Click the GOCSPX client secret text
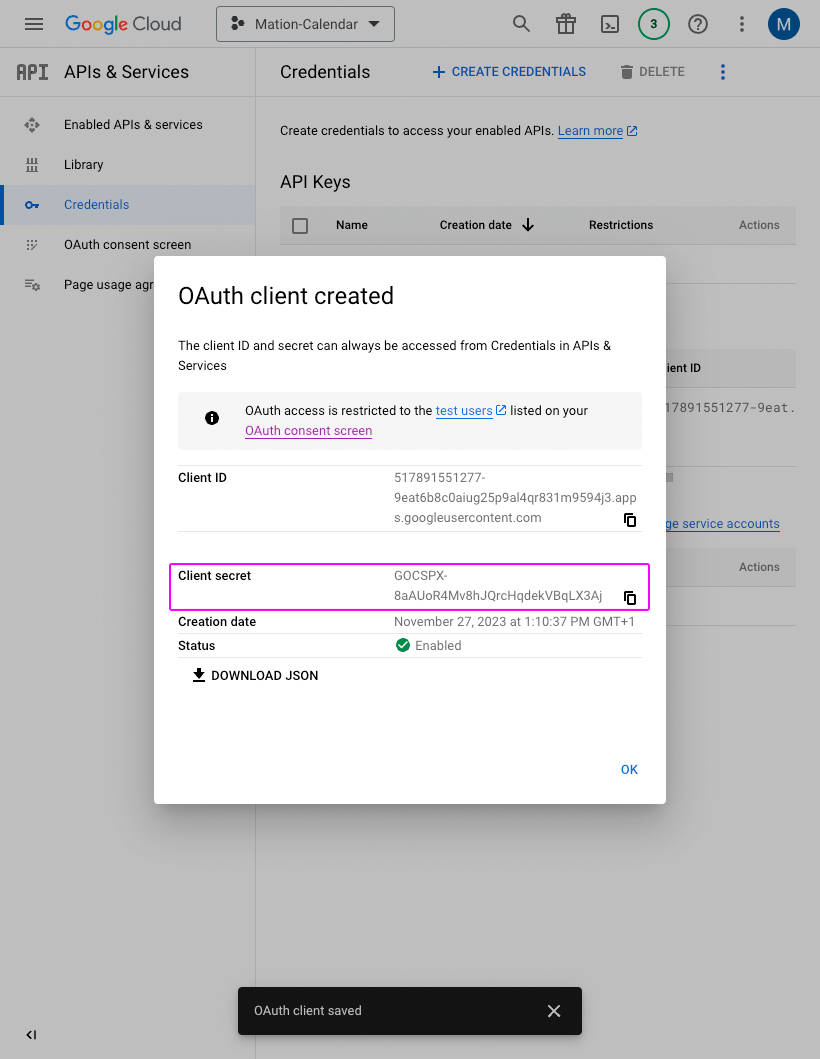Image resolution: width=820 pixels, height=1059 pixels. 498,586
